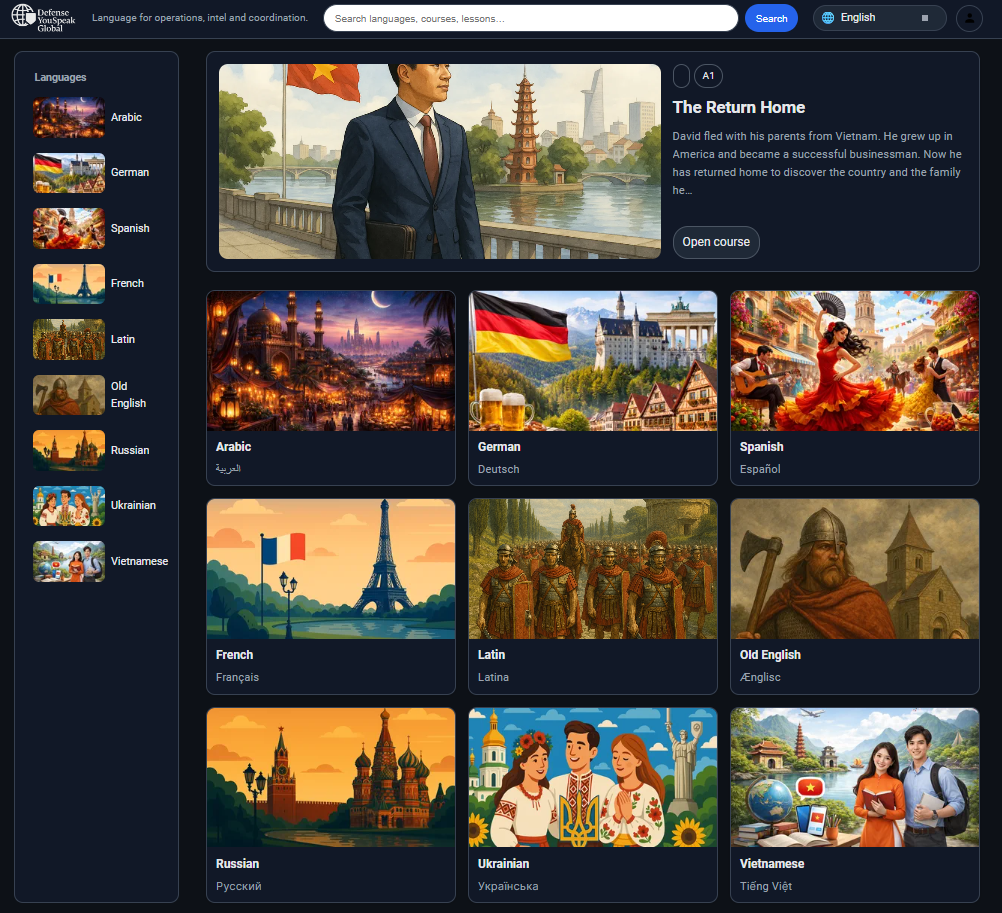
Task: Select Ukrainian from the Languages sidebar
Action: [68, 505]
